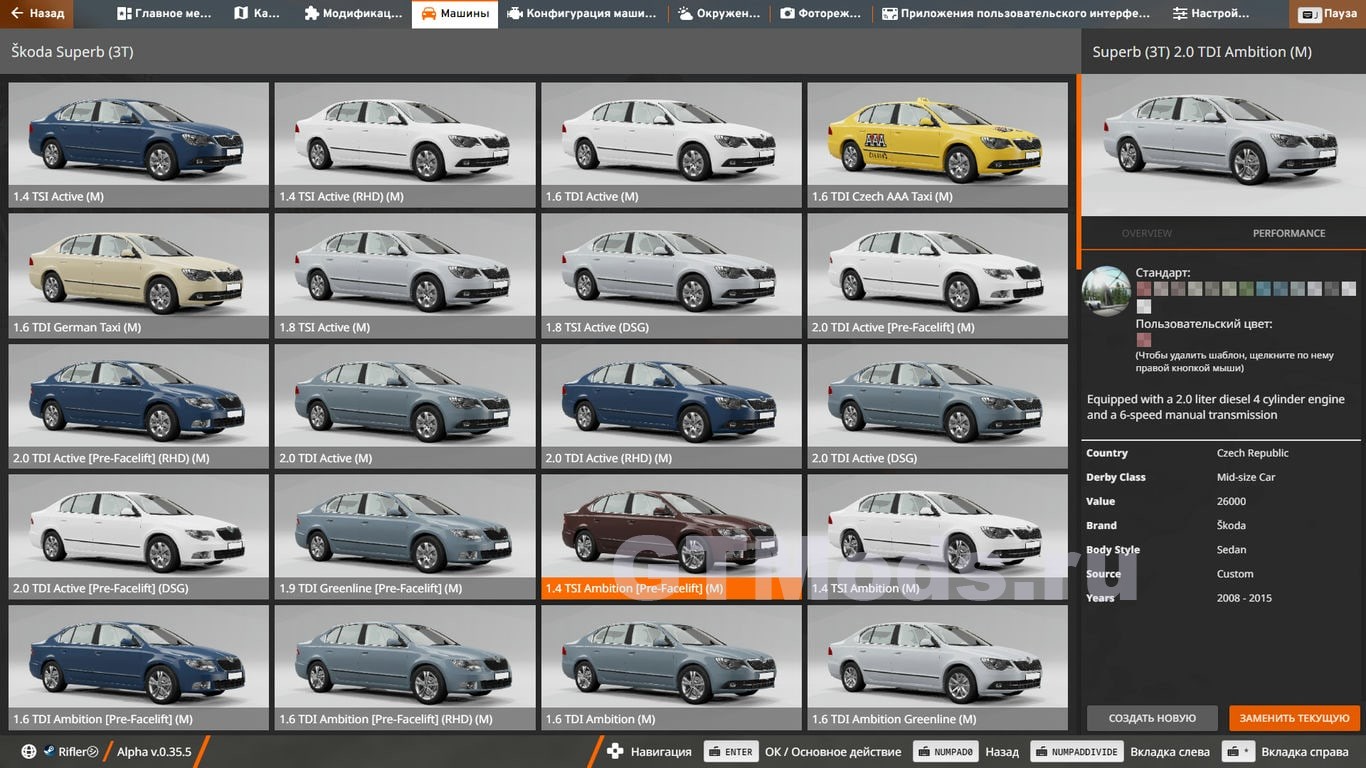Click the large Superb preview image
This screenshot has width=1366, height=768.
1223,145
